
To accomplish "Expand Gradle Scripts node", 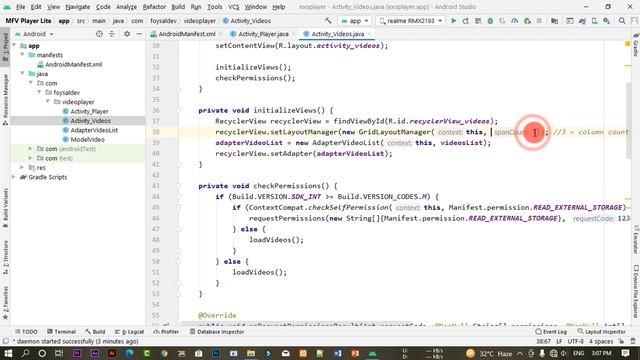I will click(x=14, y=177).
